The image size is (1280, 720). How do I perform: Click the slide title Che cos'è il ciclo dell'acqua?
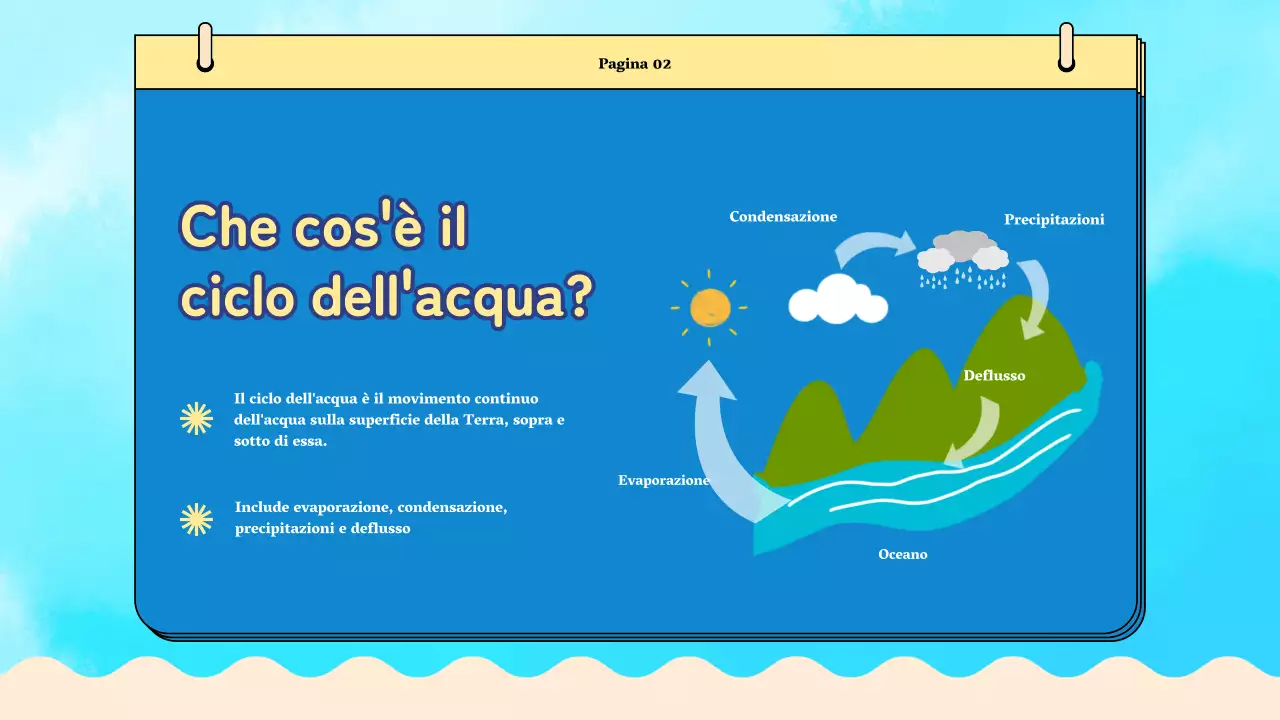(x=385, y=260)
